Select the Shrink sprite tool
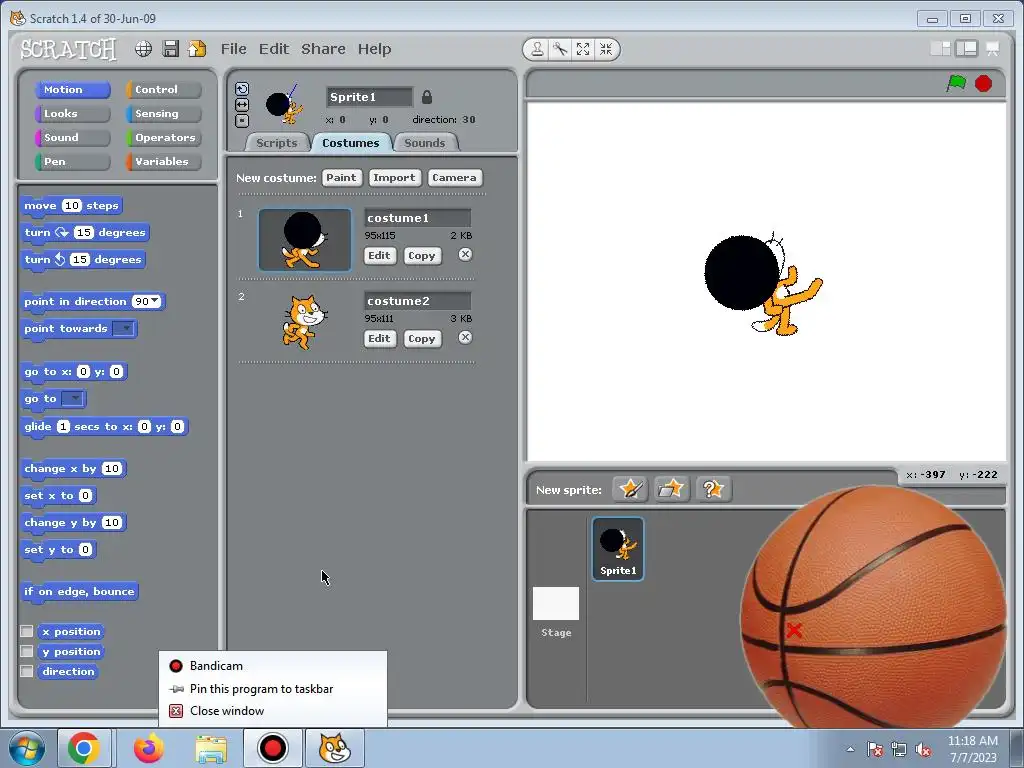This screenshot has width=1024, height=768. [605, 50]
